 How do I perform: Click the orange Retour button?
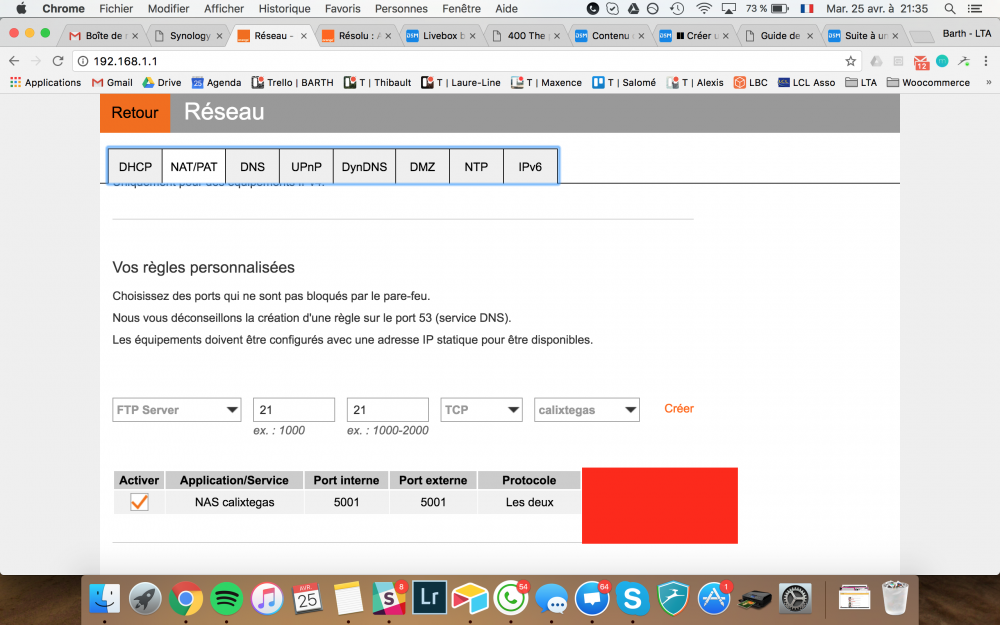click(135, 113)
